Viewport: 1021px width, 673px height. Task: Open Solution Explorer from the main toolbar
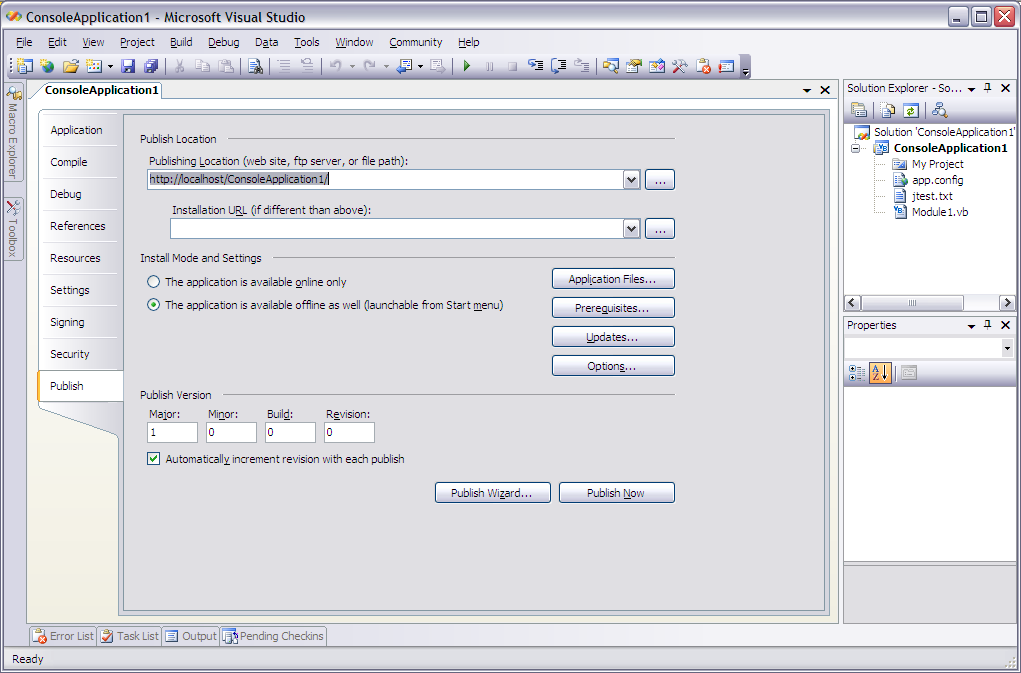click(611, 66)
